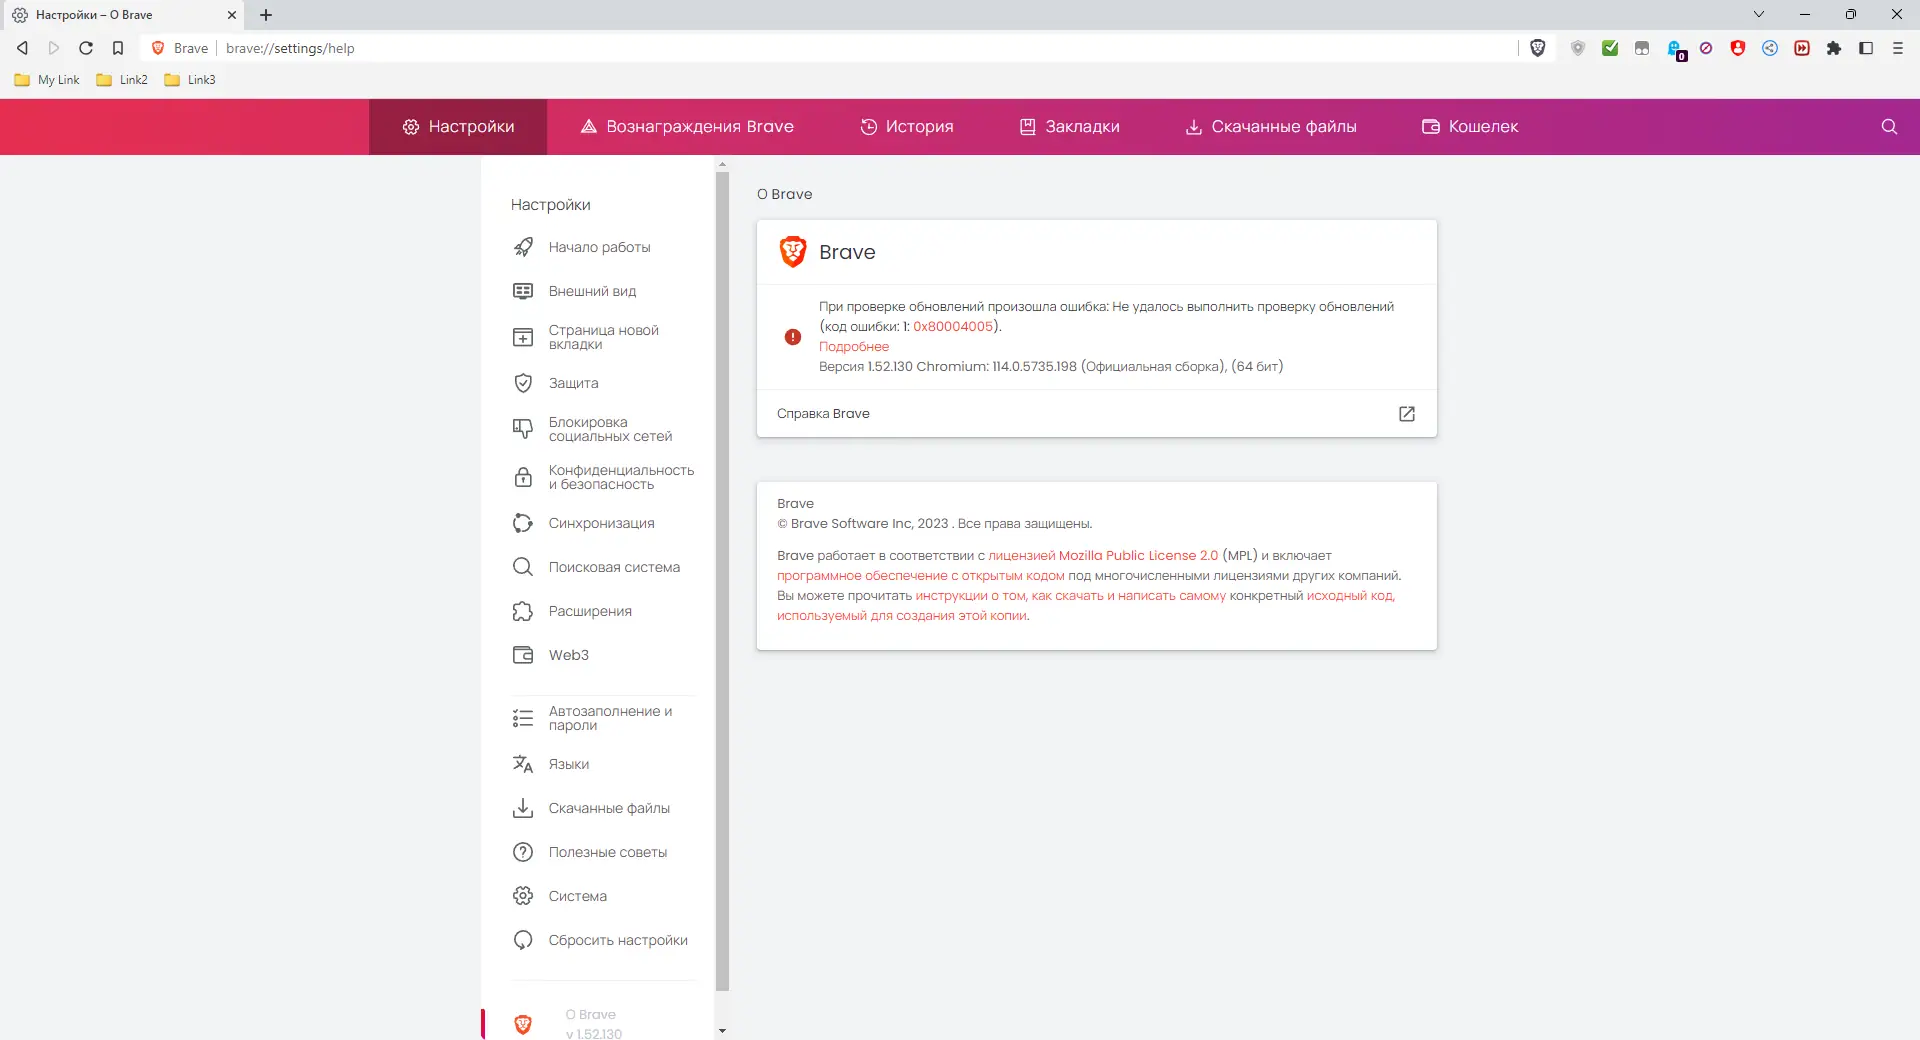Go back with the back arrow
The image size is (1920, 1040).
coord(22,48)
